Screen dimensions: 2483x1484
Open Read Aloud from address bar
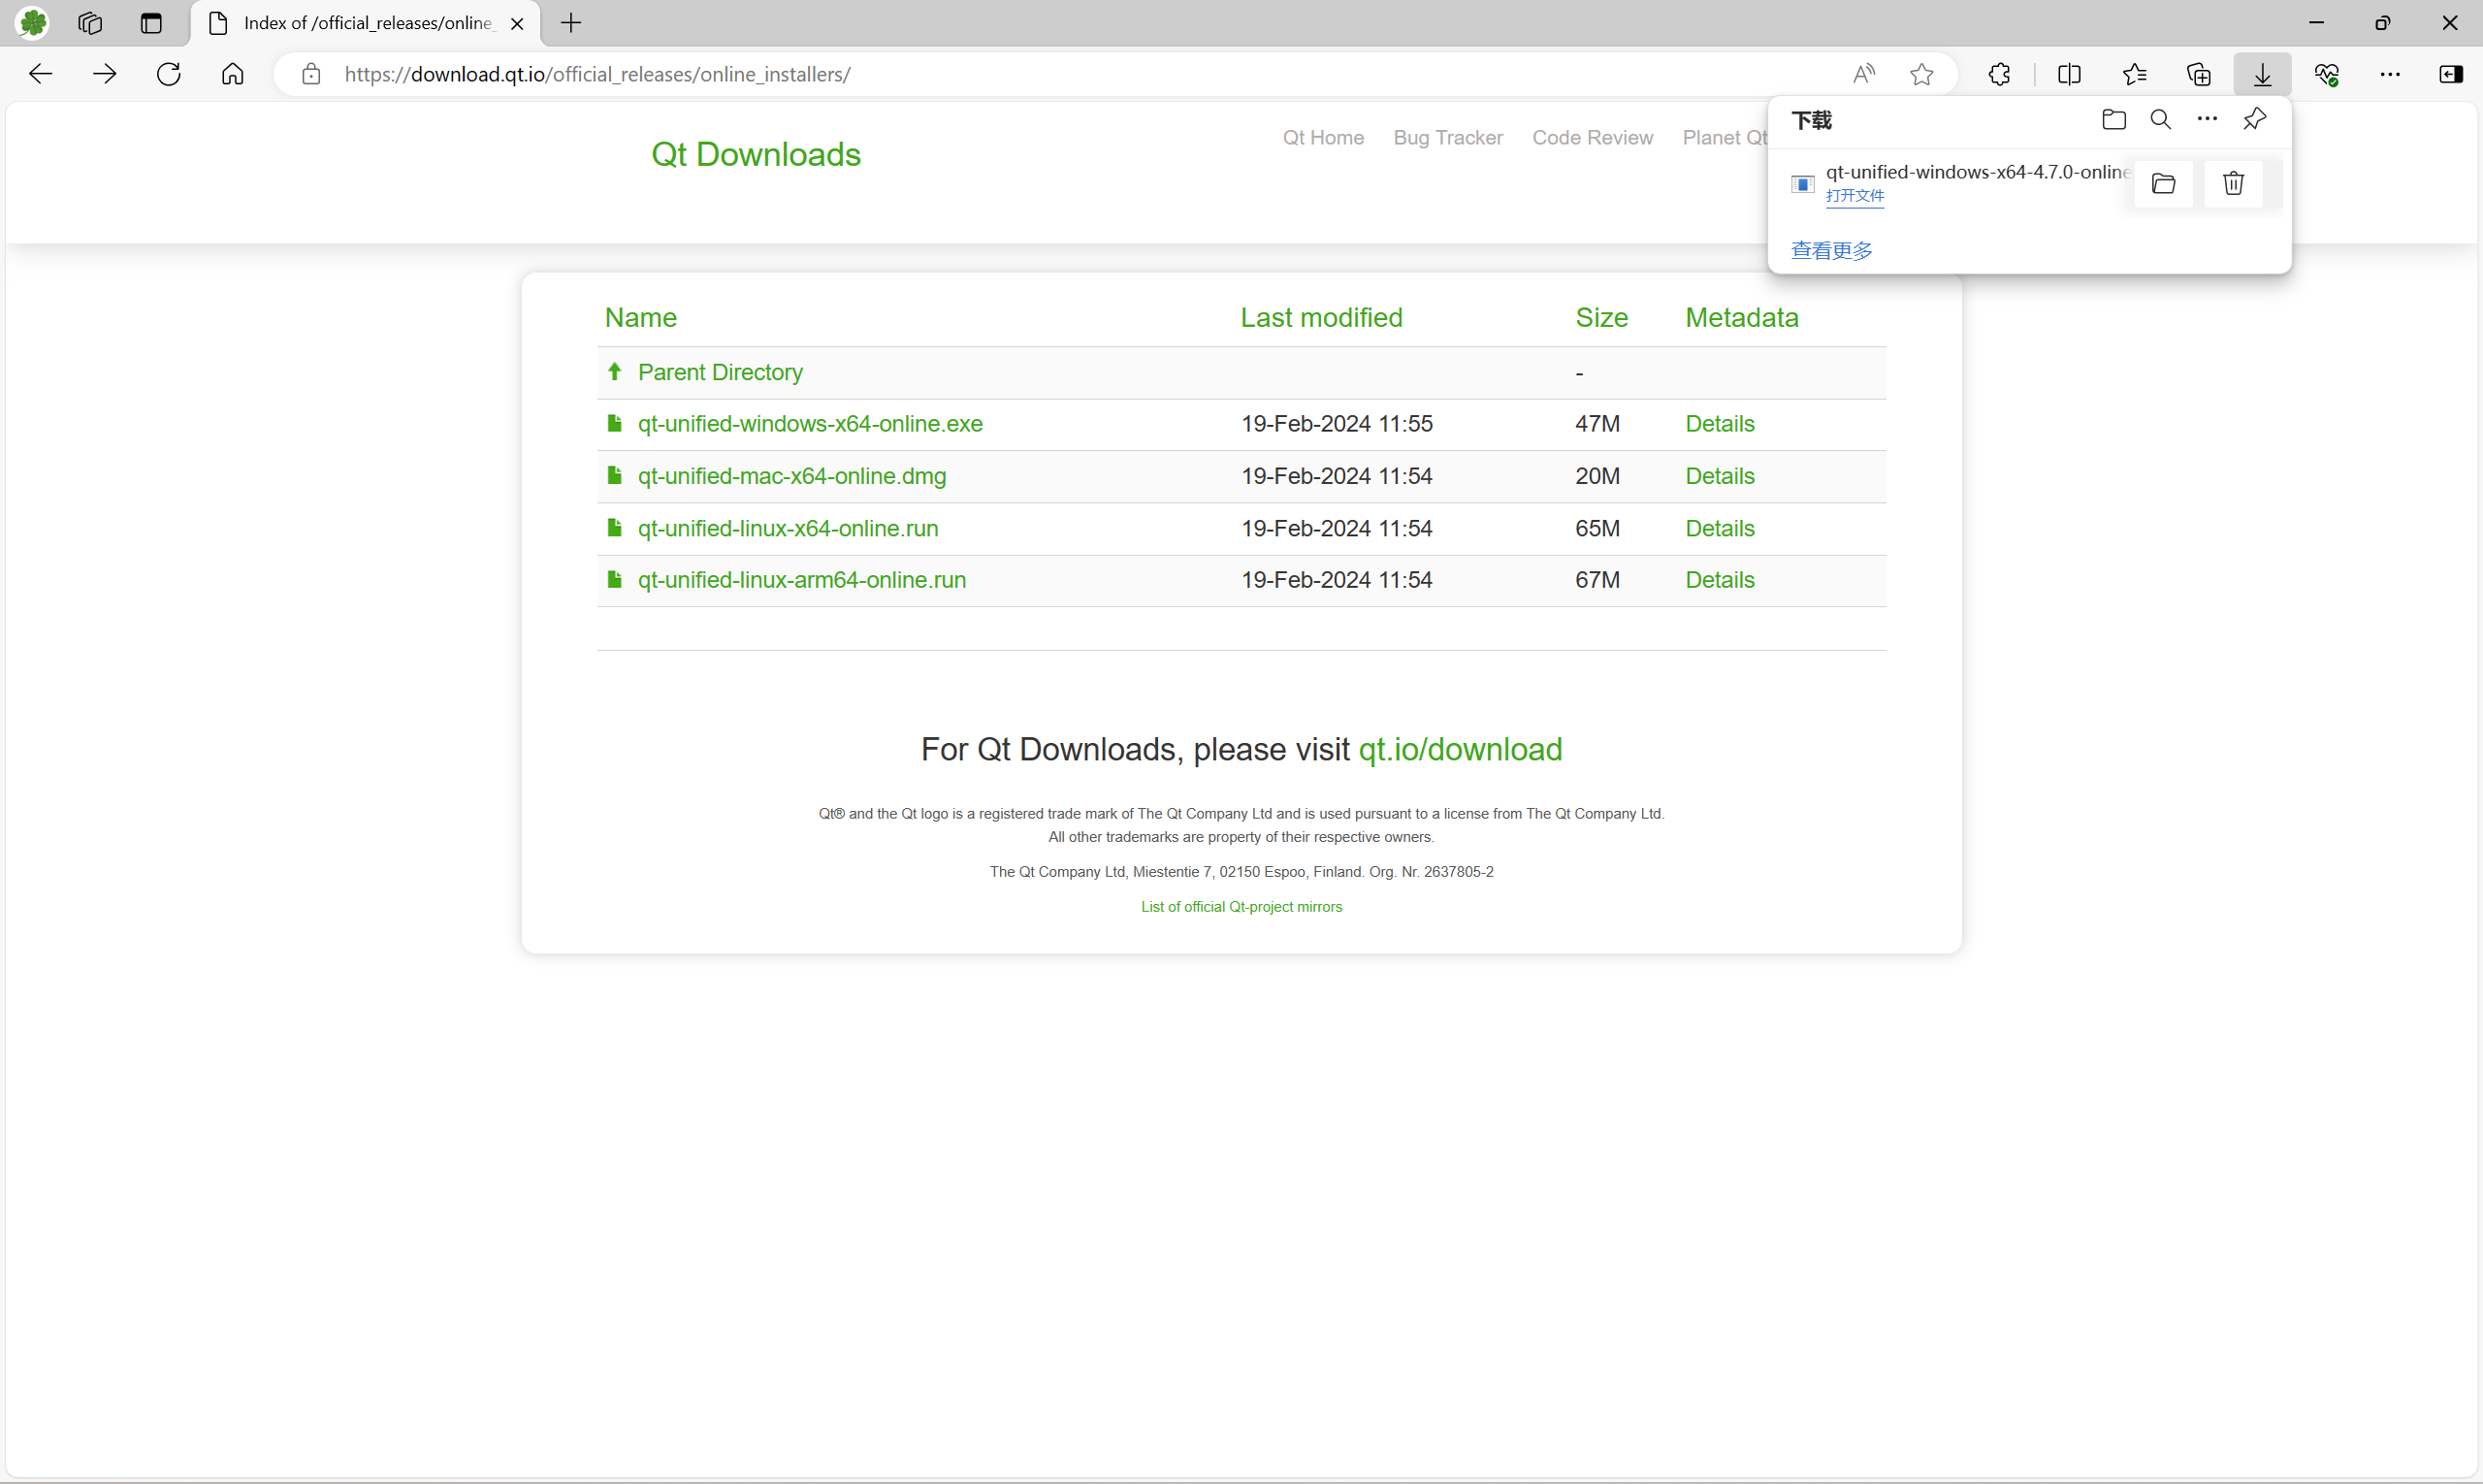[x=1863, y=74]
